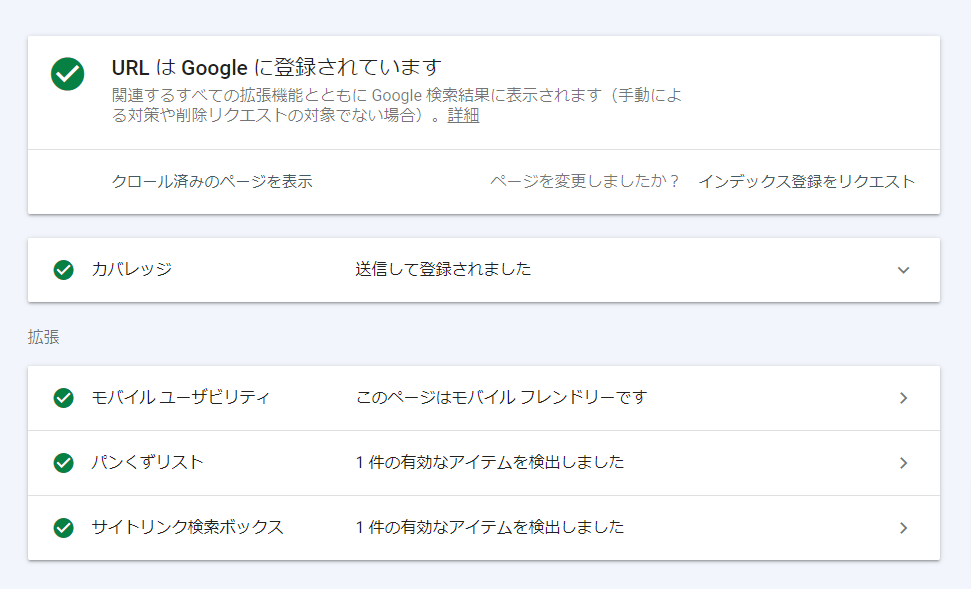Click green check icon beside パンくずリスト
This screenshot has width=971, height=589.
[x=64, y=463]
